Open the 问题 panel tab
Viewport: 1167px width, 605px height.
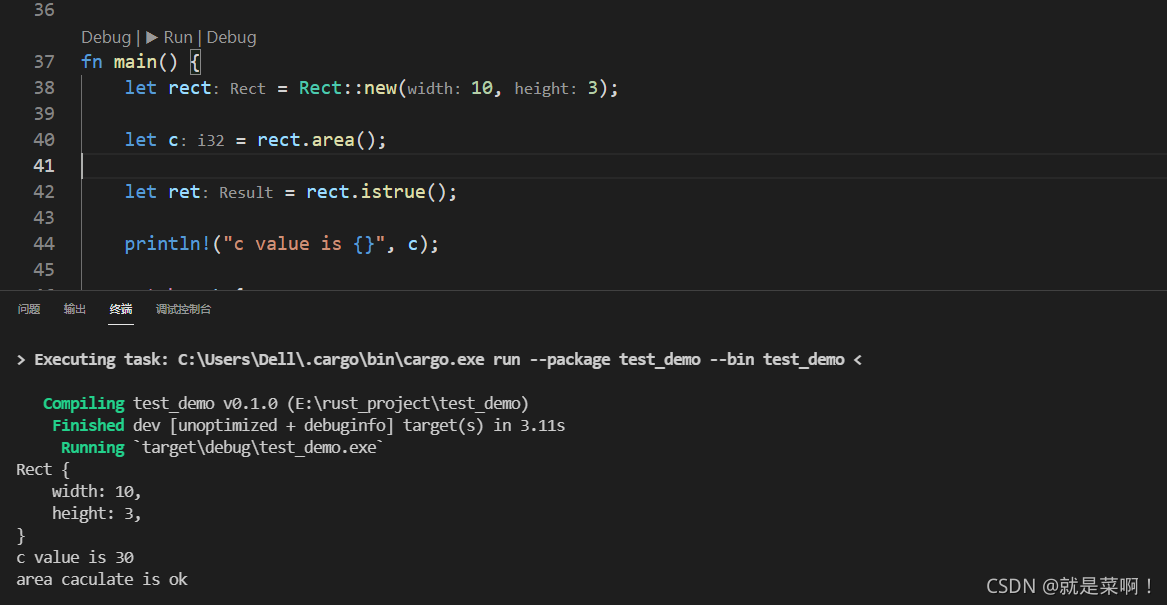[29, 309]
